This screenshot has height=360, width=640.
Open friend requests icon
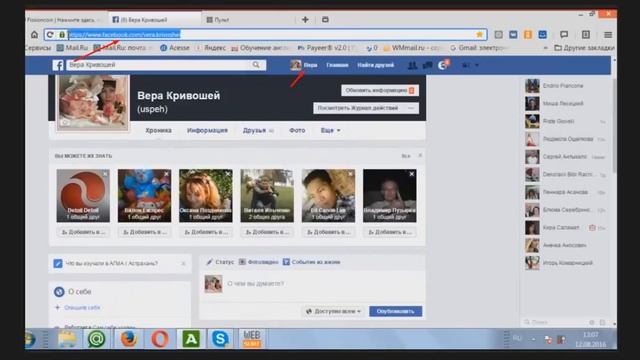coord(412,65)
